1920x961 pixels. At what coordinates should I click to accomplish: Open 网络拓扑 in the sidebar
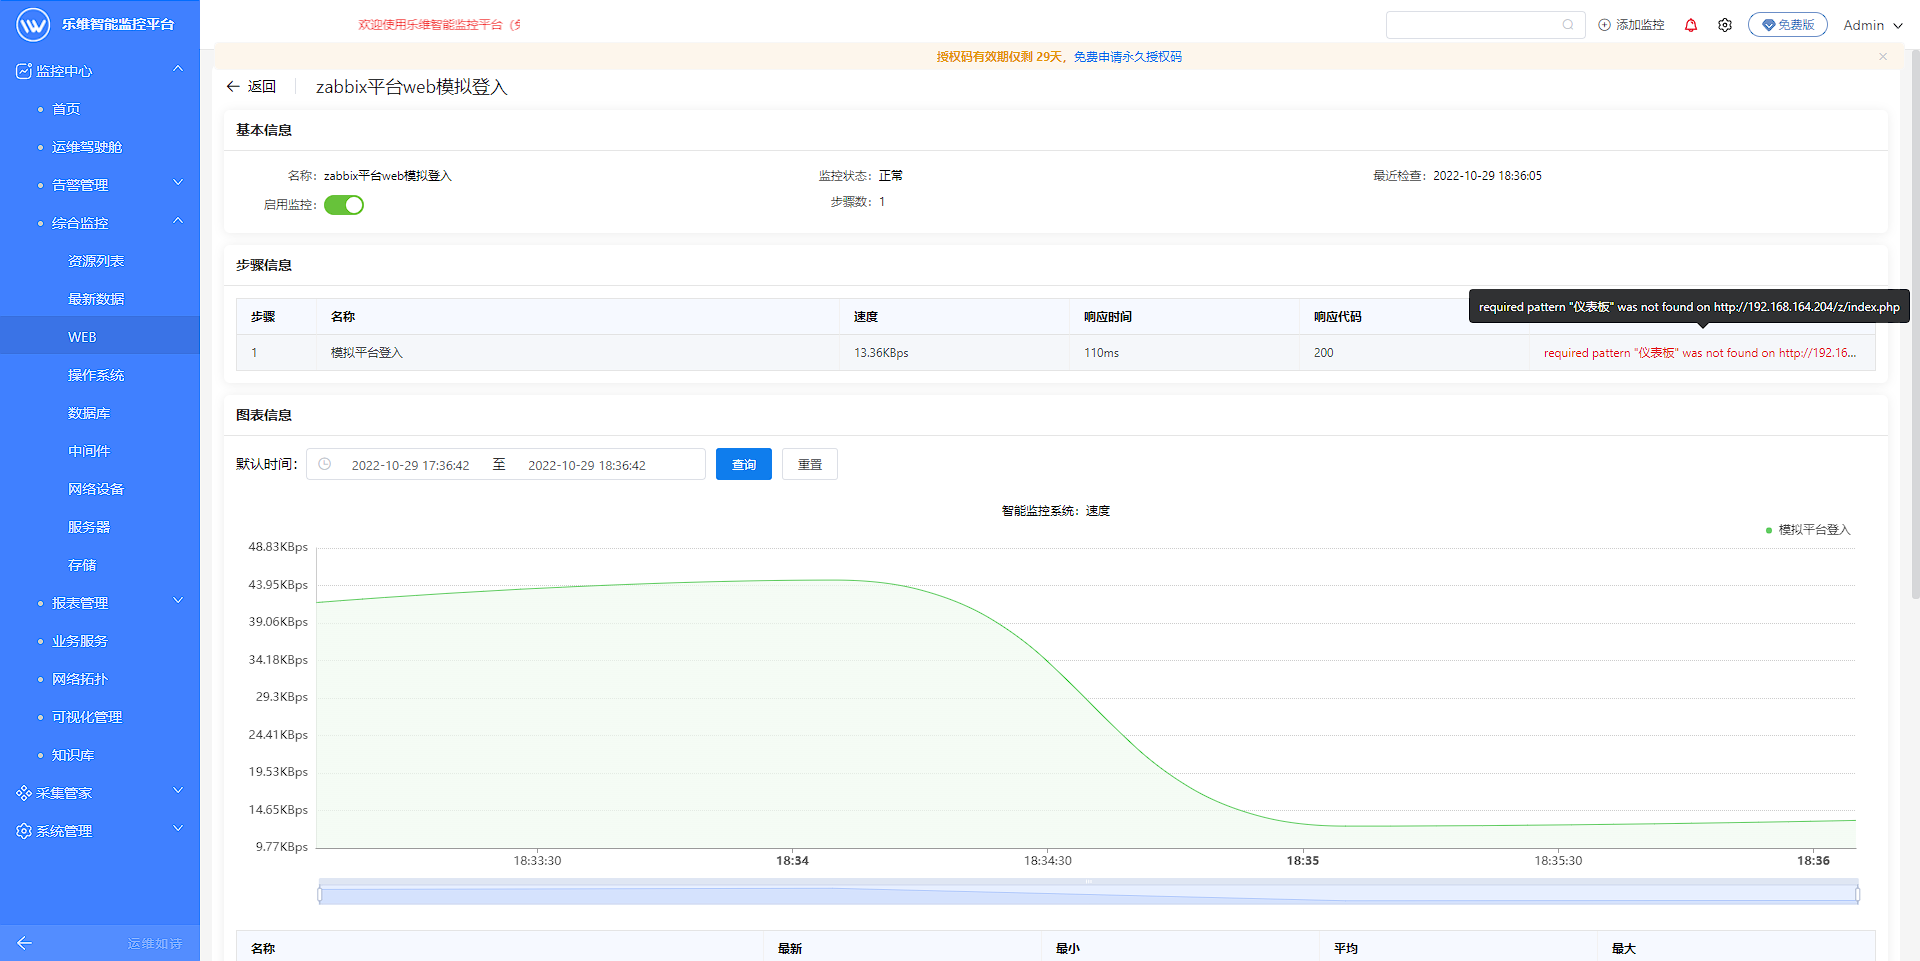click(x=80, y=679)
